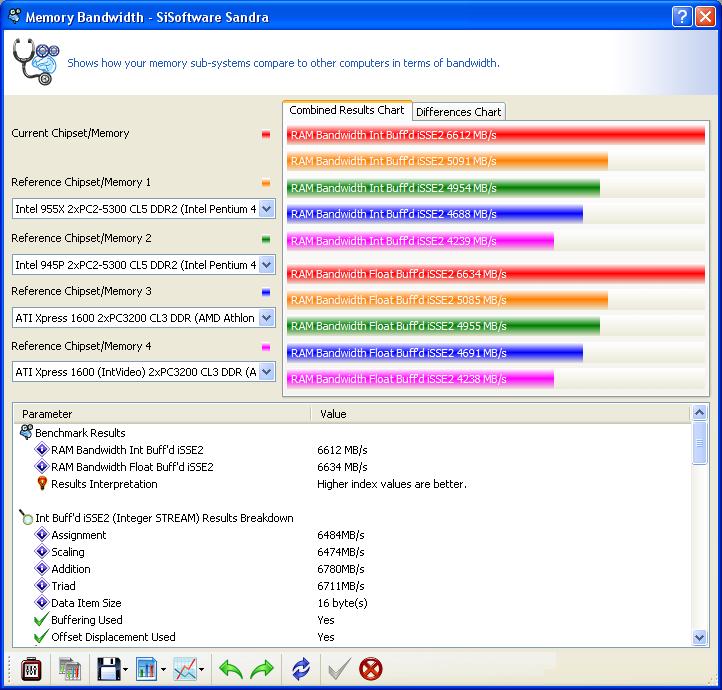This screenshot has width=722, height=690.
Task: Click the diamond icon beside Triad
Action: point(42,585)
